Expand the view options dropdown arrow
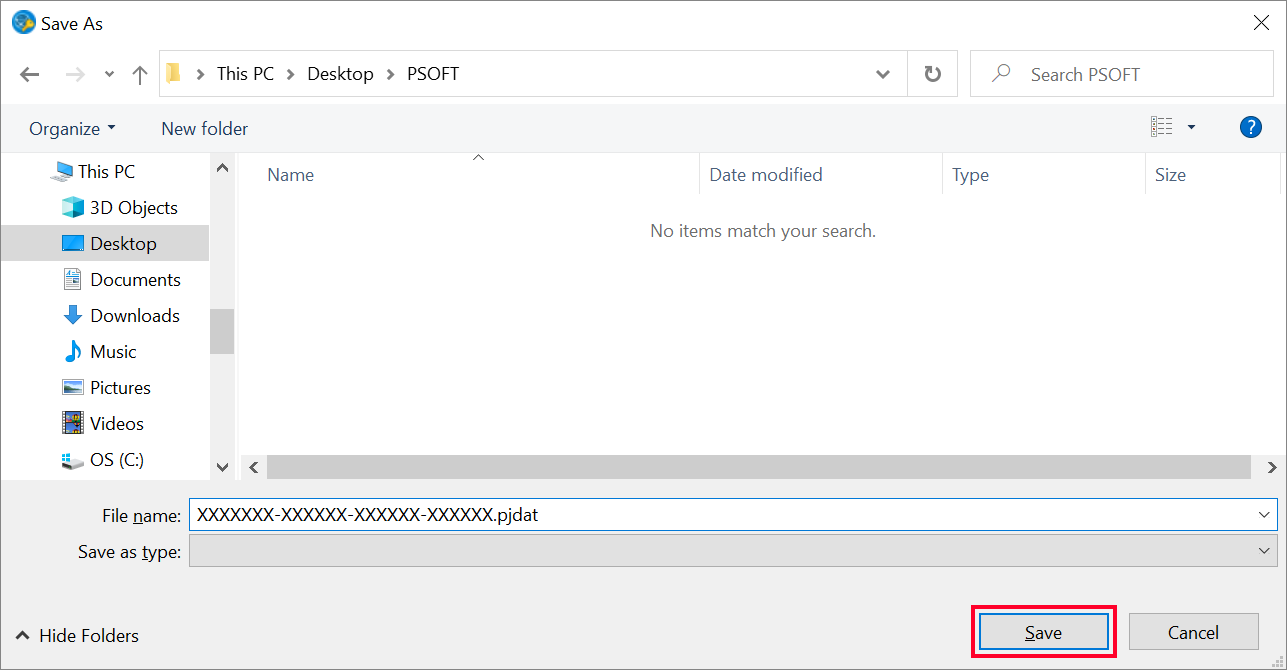 1191,127
